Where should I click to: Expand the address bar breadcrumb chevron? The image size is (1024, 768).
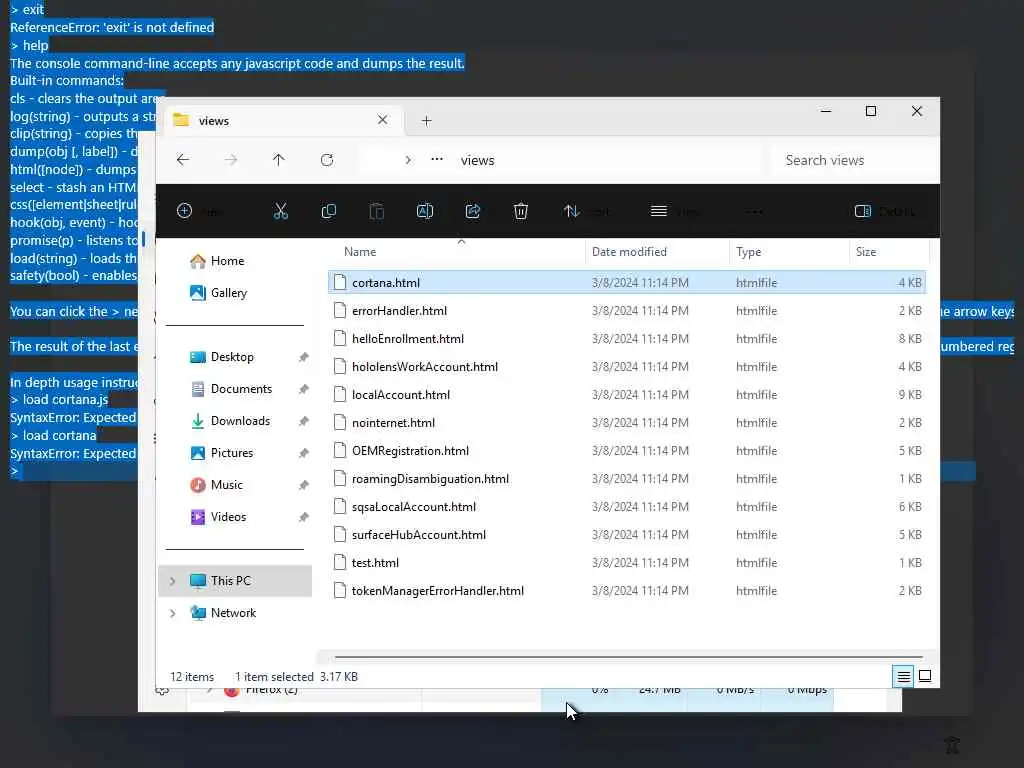(408, 160)
